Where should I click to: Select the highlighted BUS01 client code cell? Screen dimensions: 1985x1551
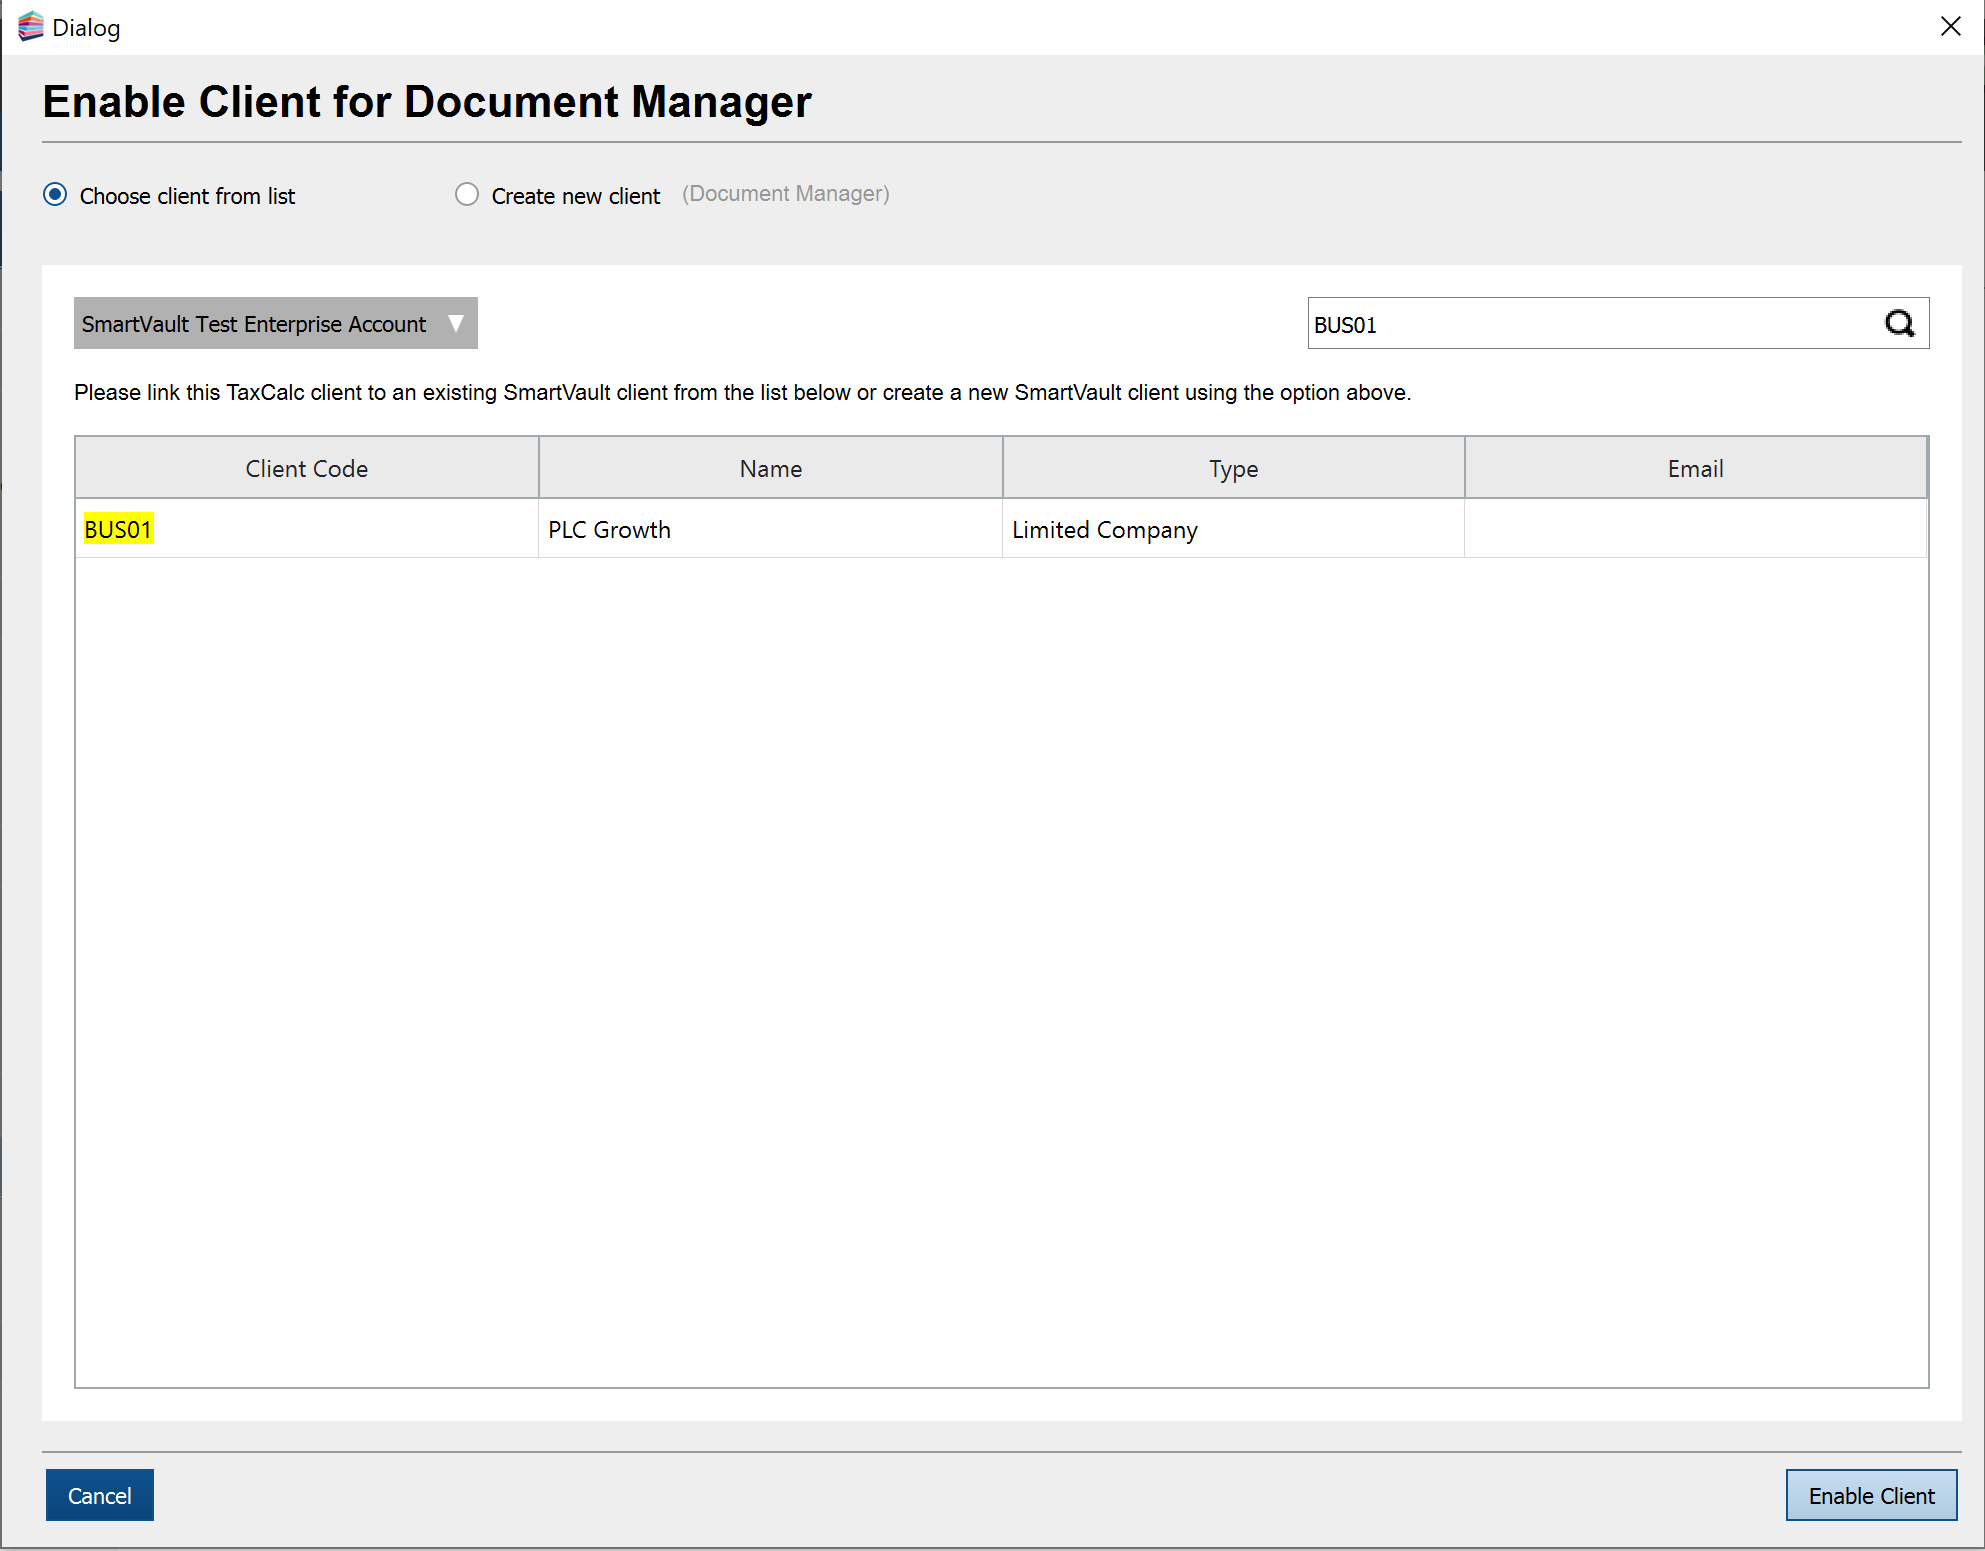[x=307, y=529]
